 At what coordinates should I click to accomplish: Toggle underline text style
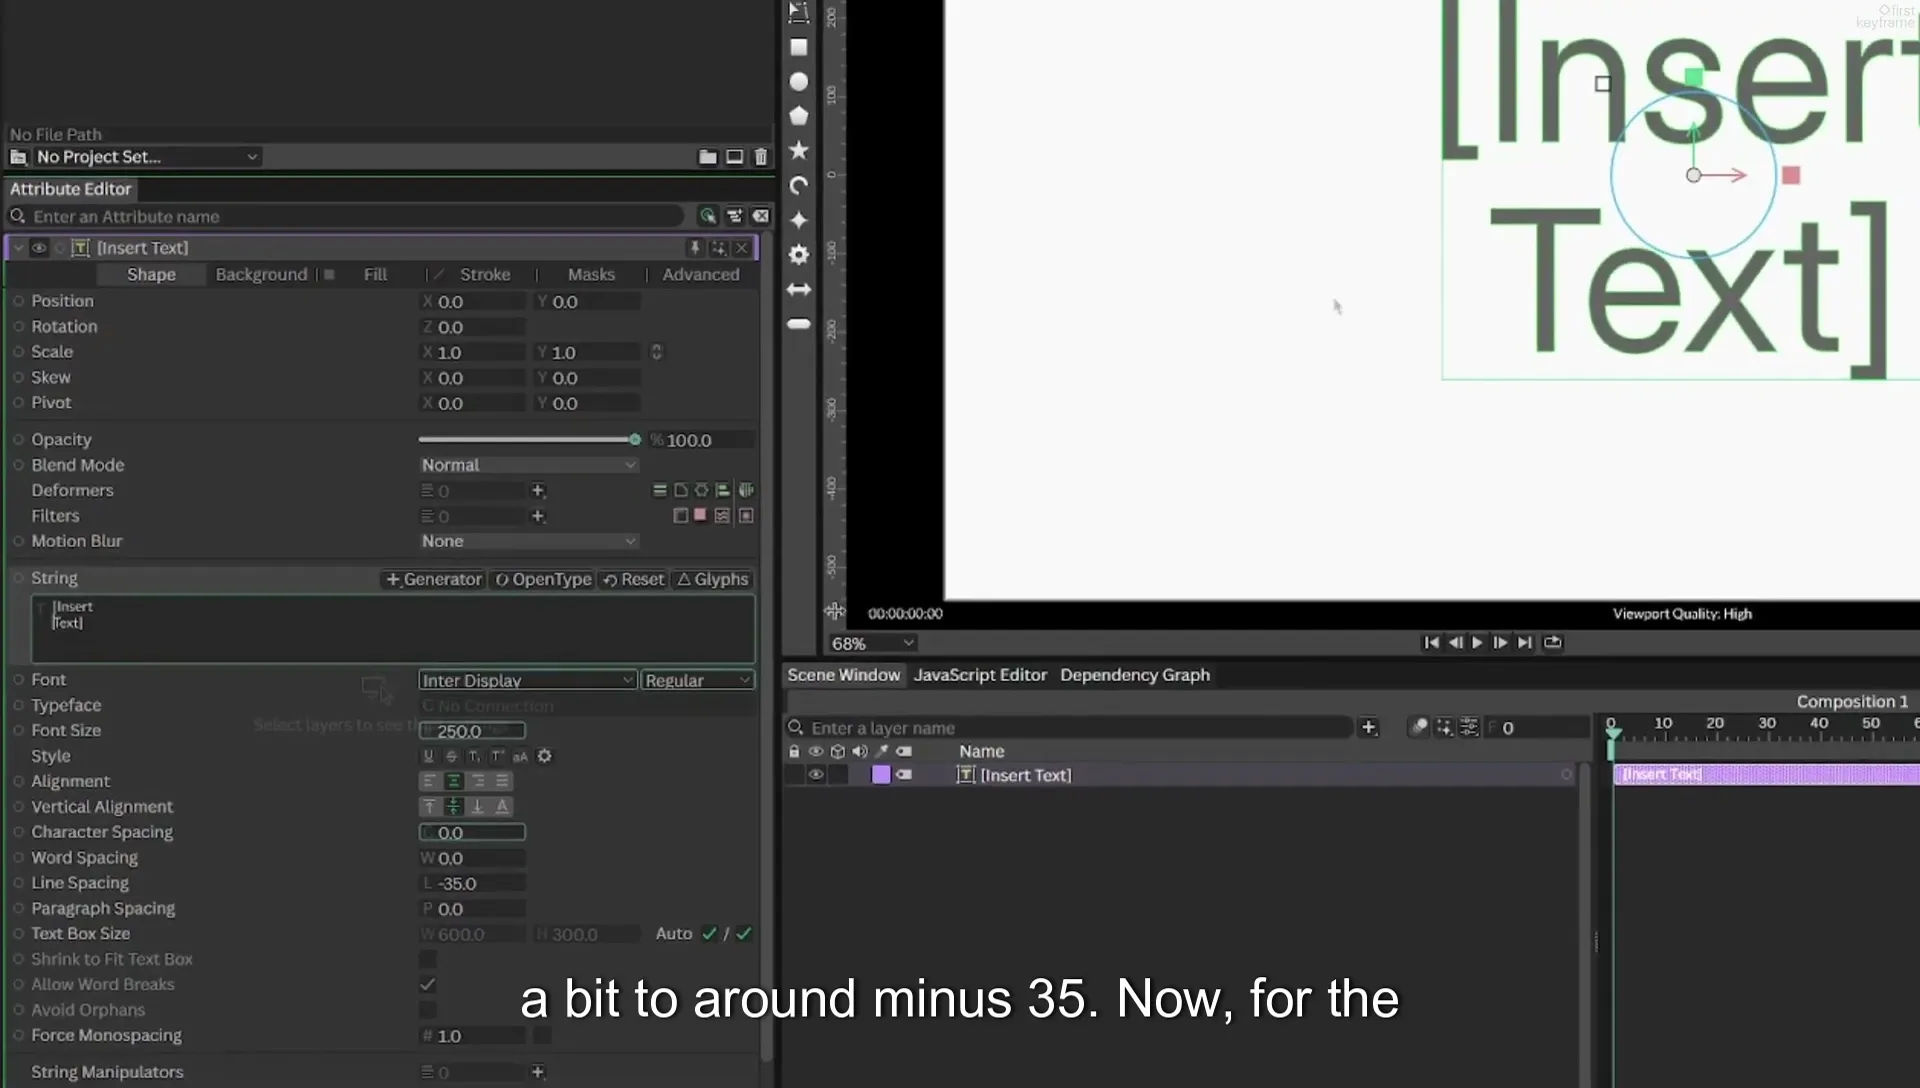tap(429, 756)
